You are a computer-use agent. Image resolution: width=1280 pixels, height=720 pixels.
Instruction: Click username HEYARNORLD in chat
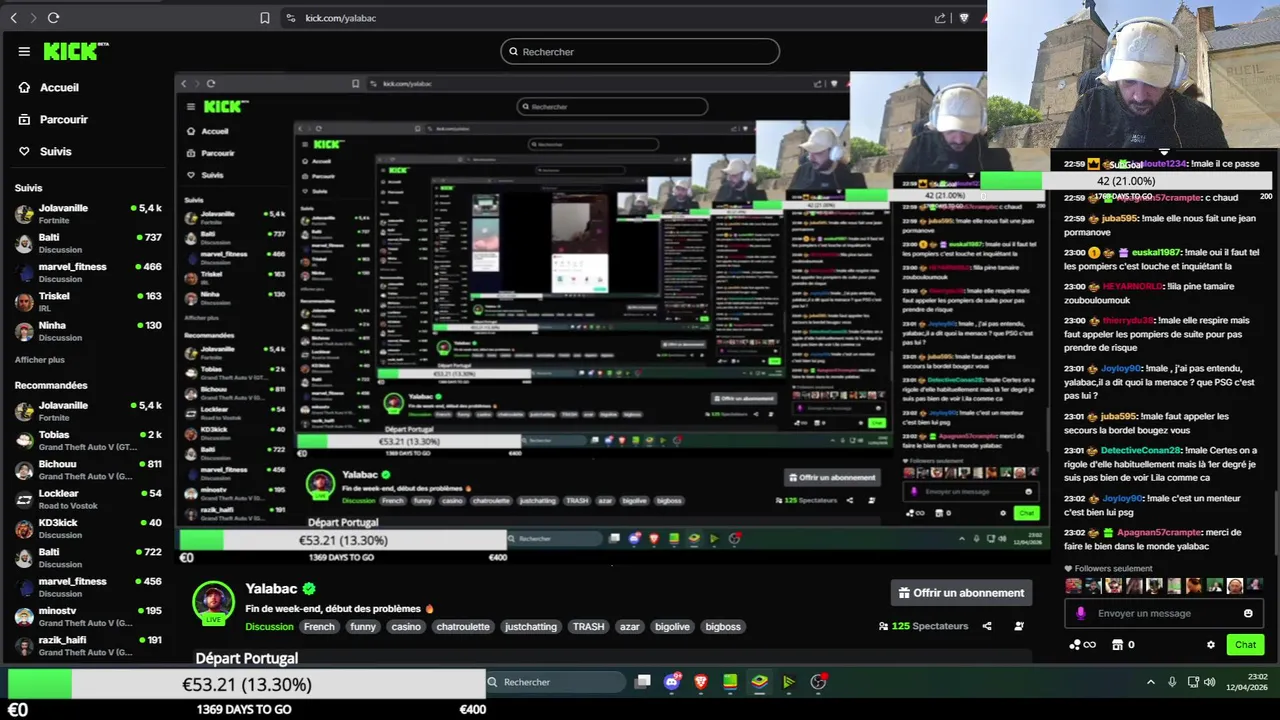tap(1133, 286)
